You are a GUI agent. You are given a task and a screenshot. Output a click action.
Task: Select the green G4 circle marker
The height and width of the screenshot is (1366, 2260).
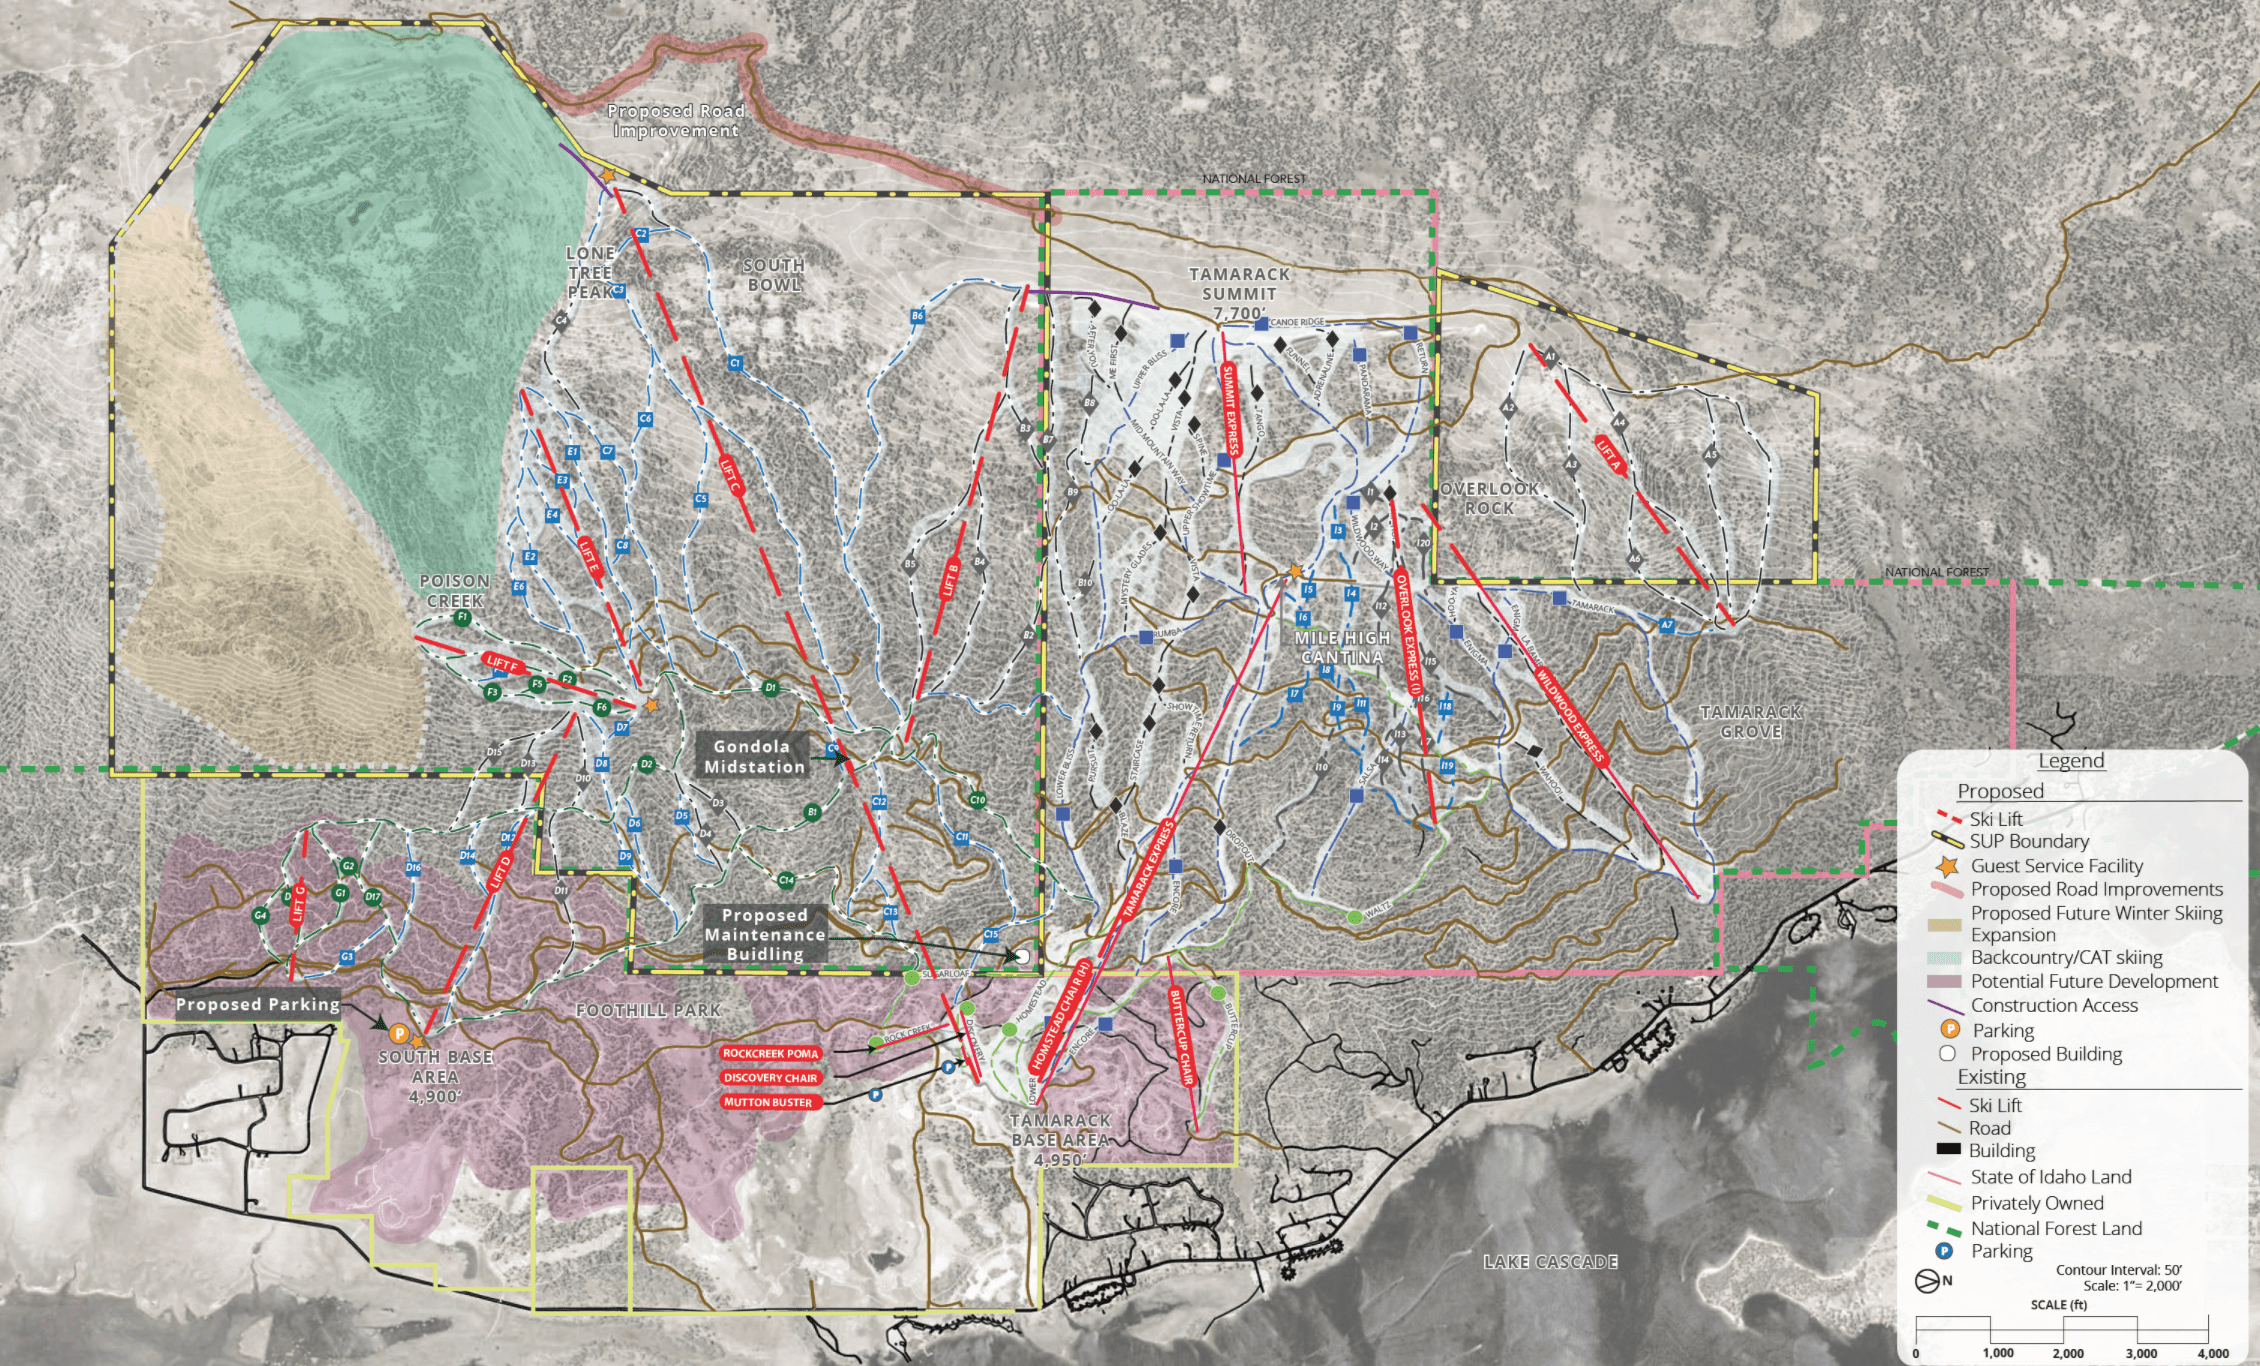coord(260,915)
